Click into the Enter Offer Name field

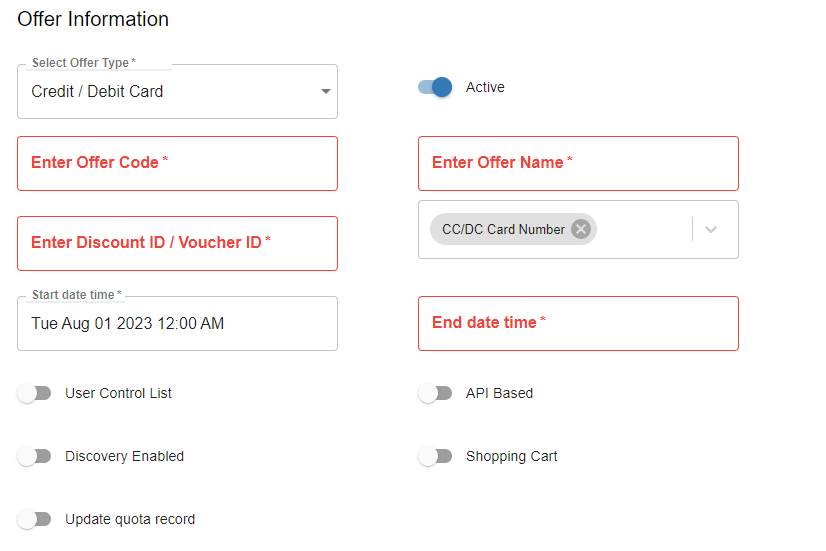[578, 163]
